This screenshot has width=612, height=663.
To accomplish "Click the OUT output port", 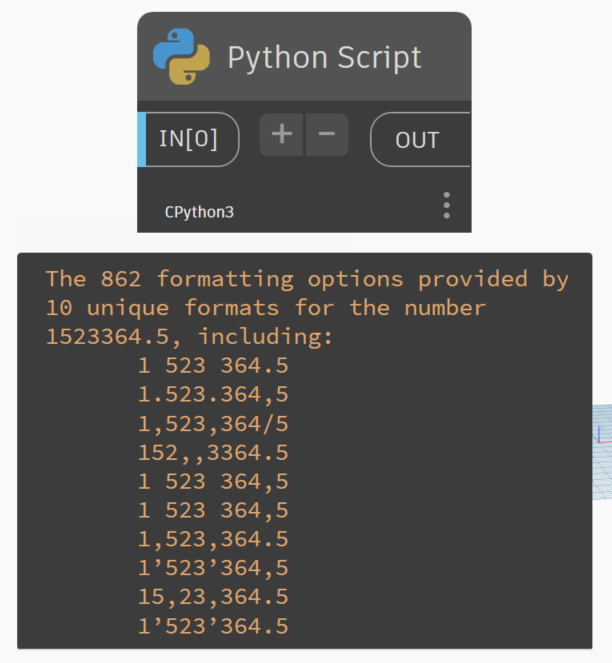I will (417, 139).
